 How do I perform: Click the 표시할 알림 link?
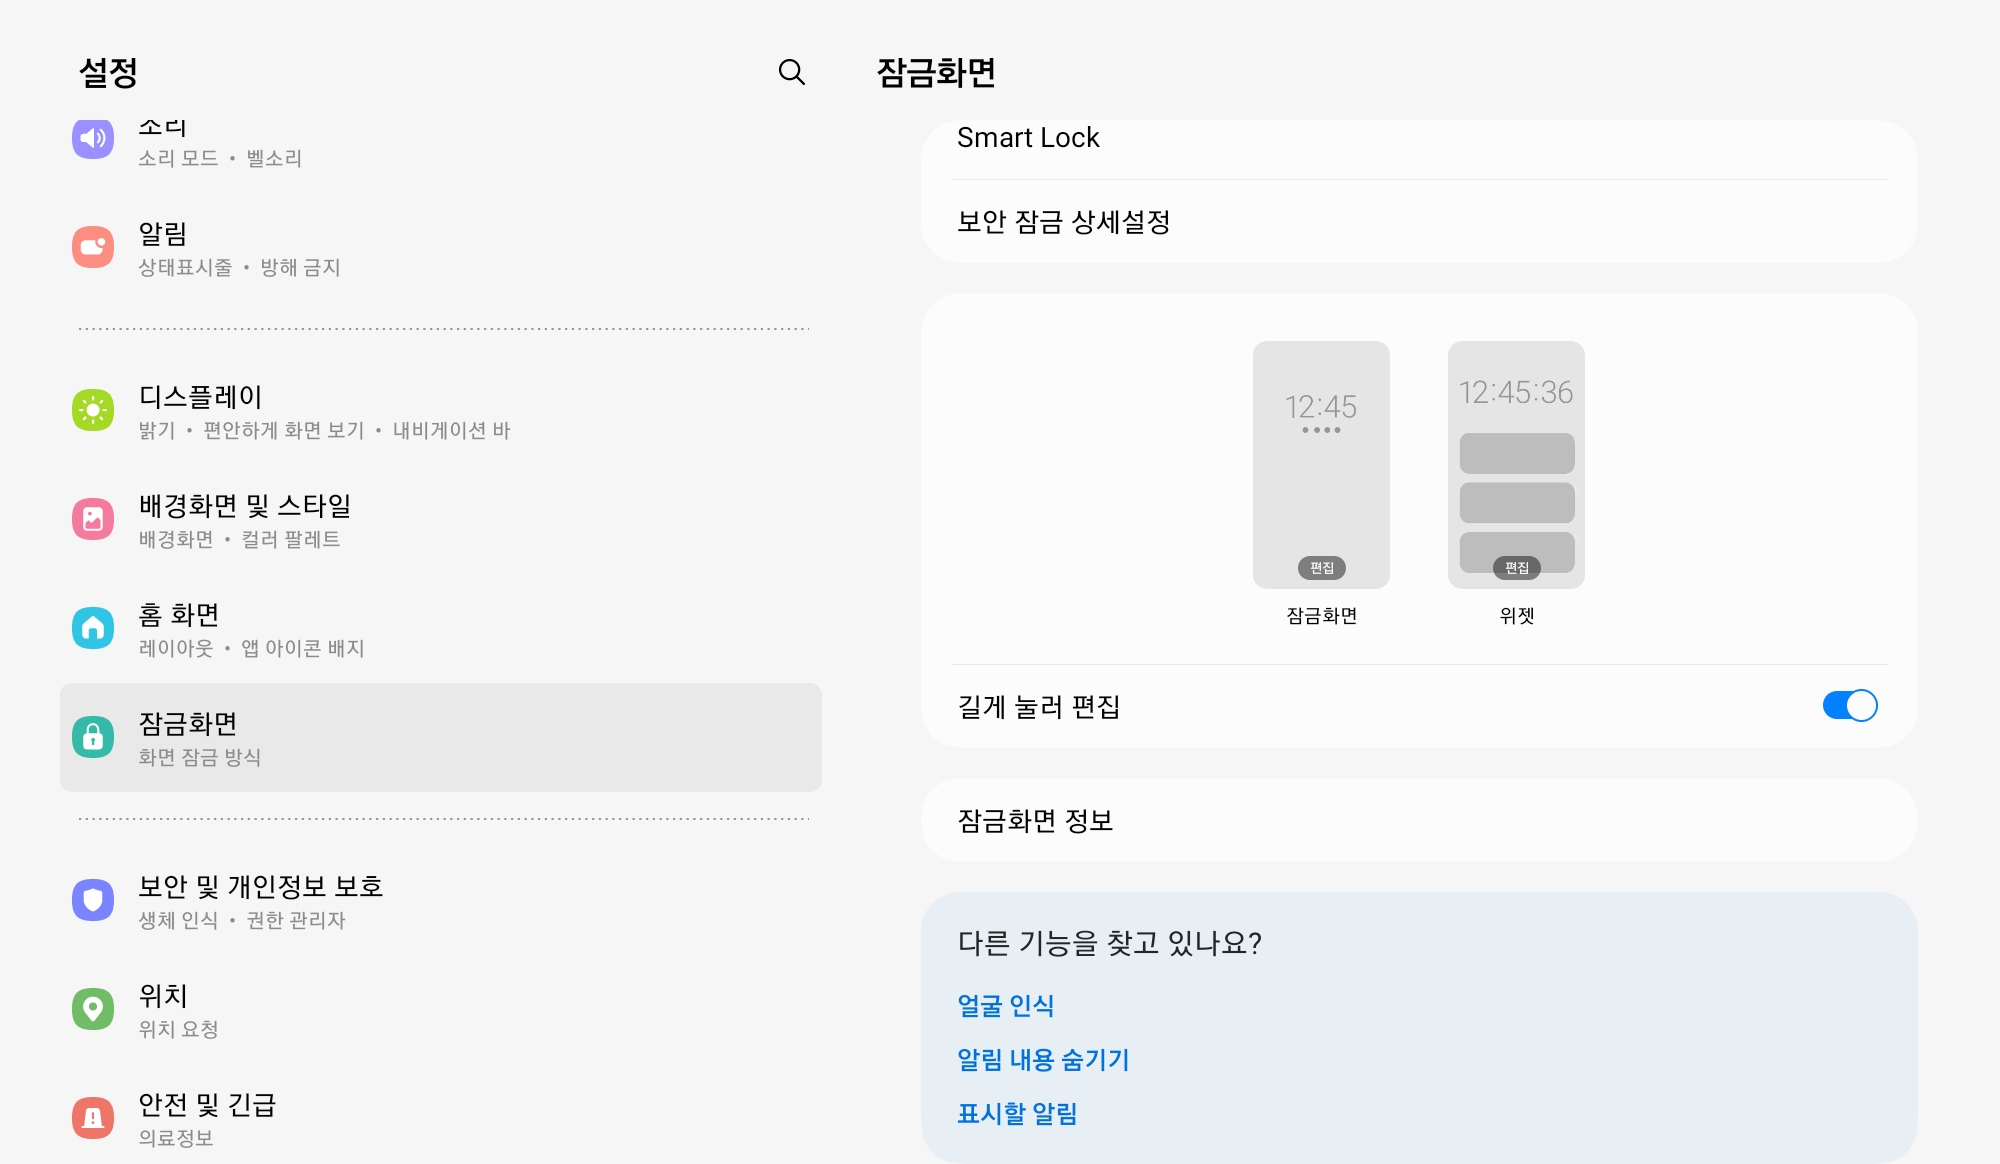(1018, 1113)
